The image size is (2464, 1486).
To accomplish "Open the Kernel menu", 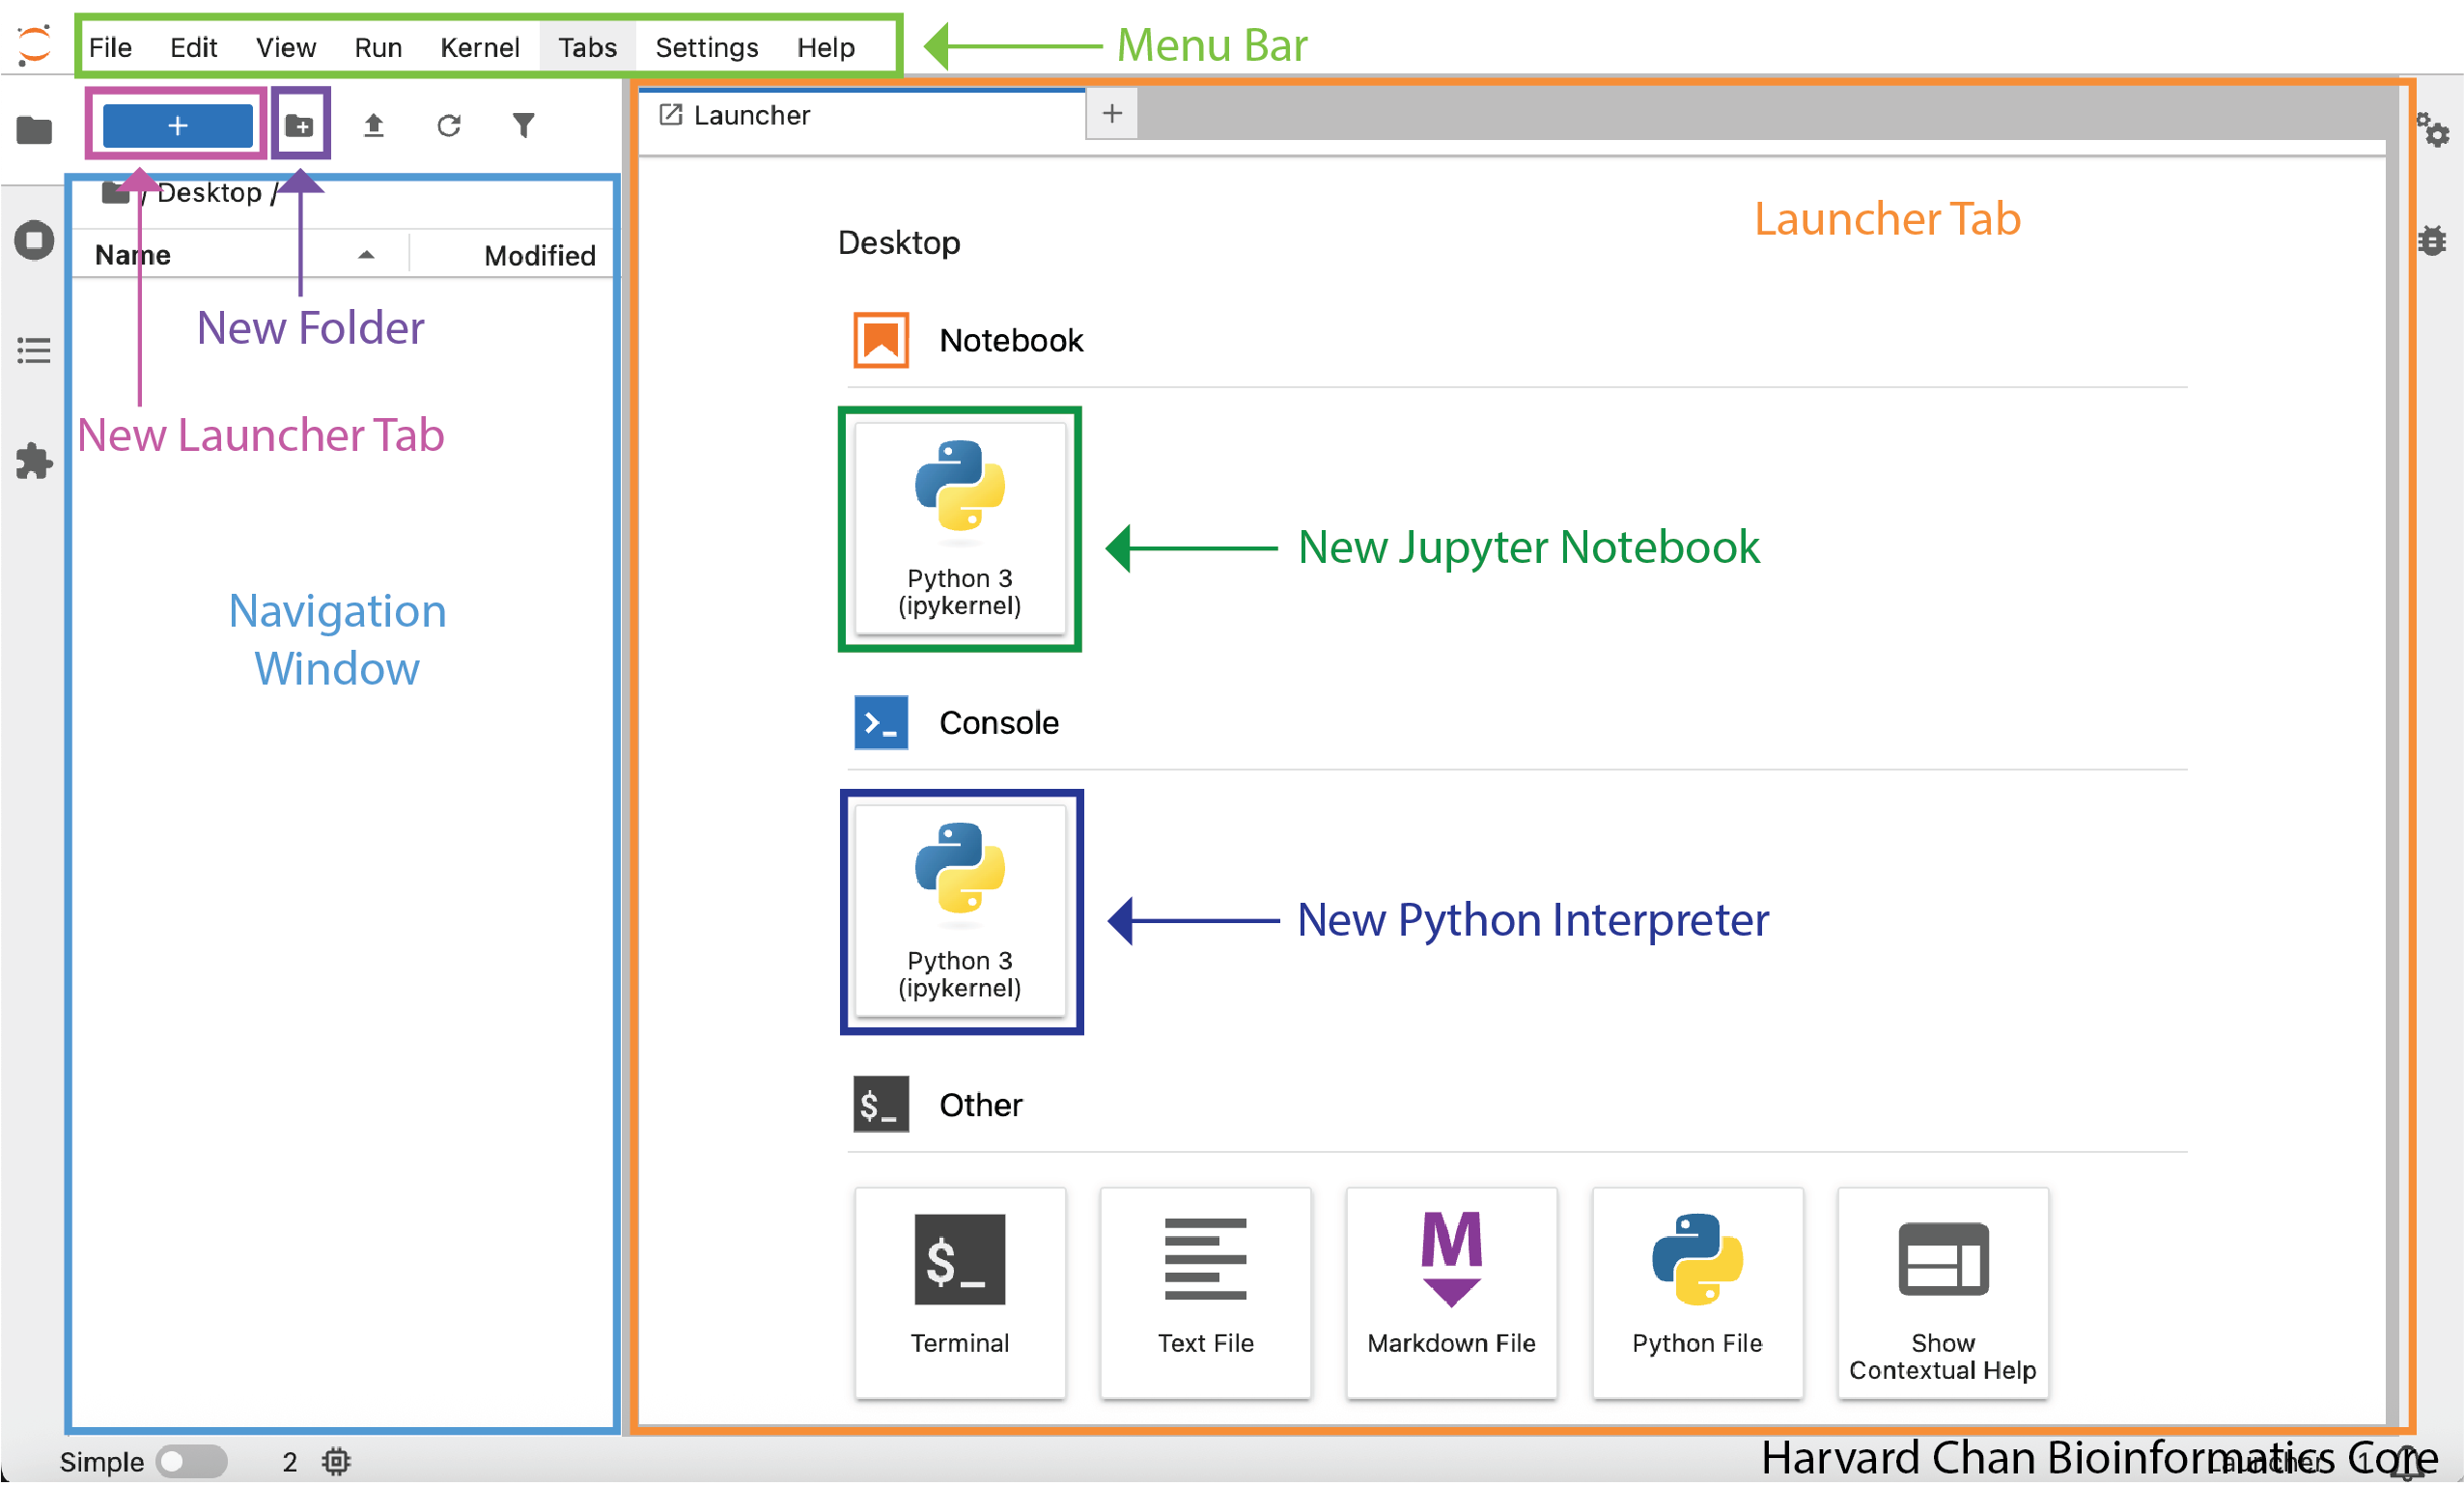I will pyautogui.click(x=479, y=47).
